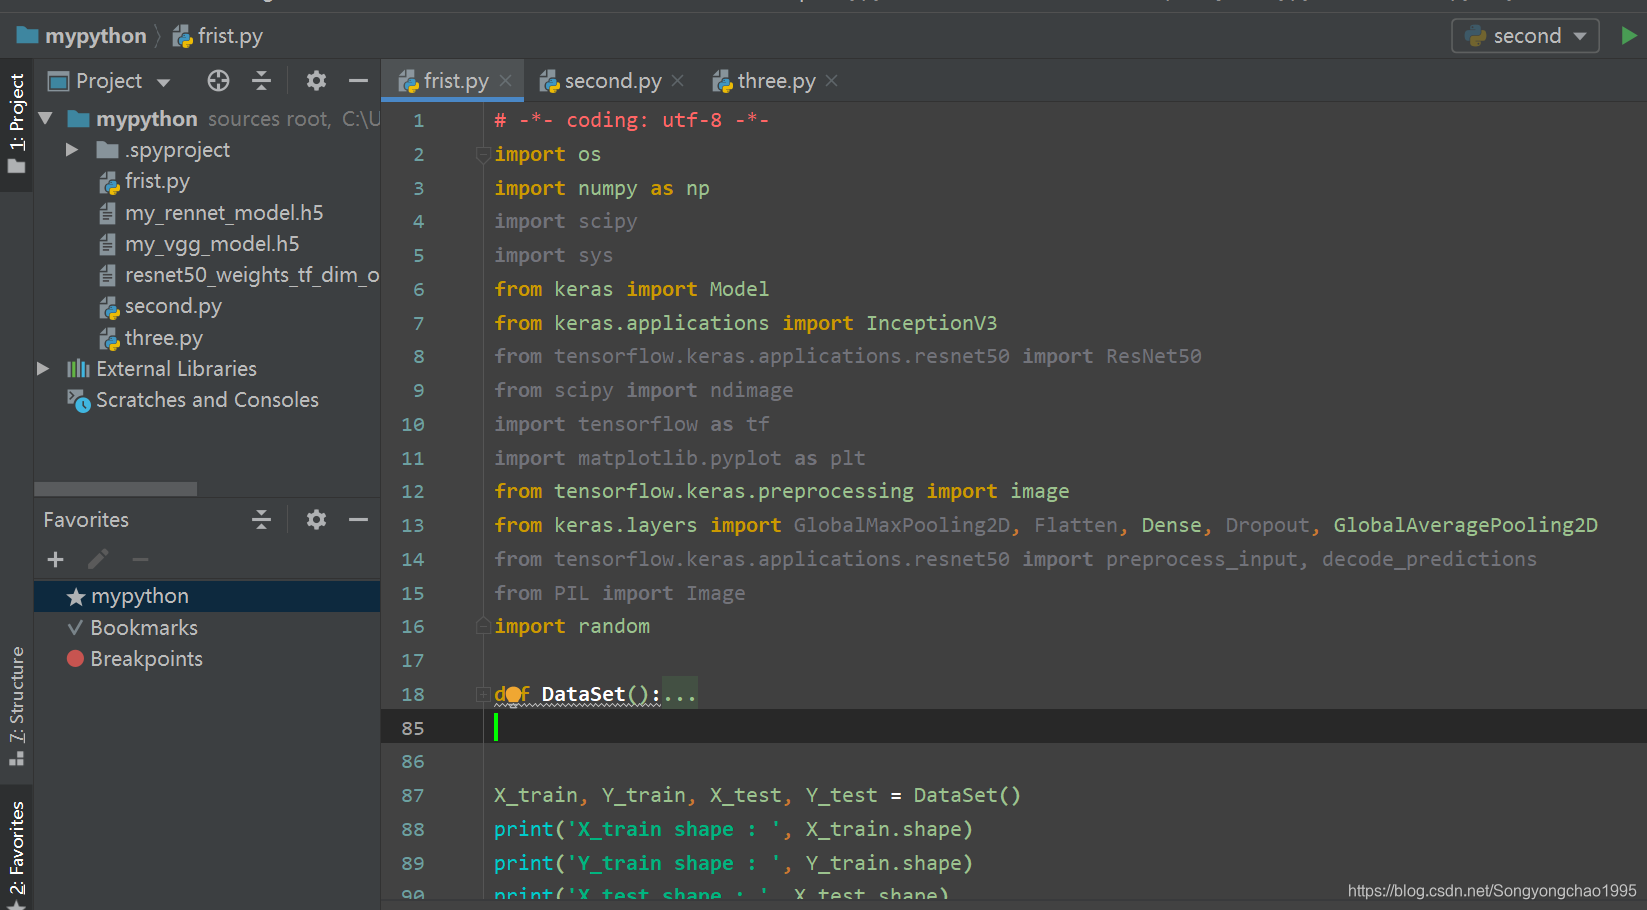Image resolution: width=1647 pixels, height=910 pixels.
Task: Open the 7: Structure tool window tab
Action: [x=16, y=706]
